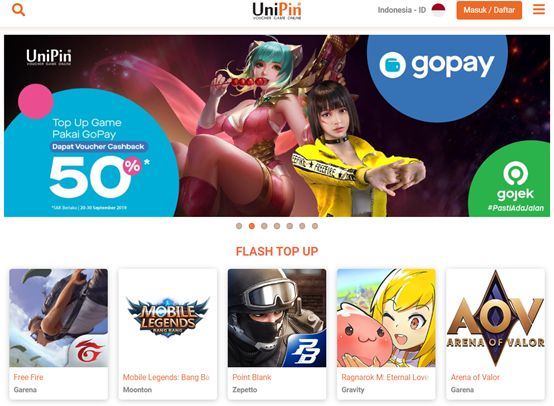Viewport: 554px width, 406px height.
Task: Click the Indonesia flag icon
Action: [x=438, y=10]
